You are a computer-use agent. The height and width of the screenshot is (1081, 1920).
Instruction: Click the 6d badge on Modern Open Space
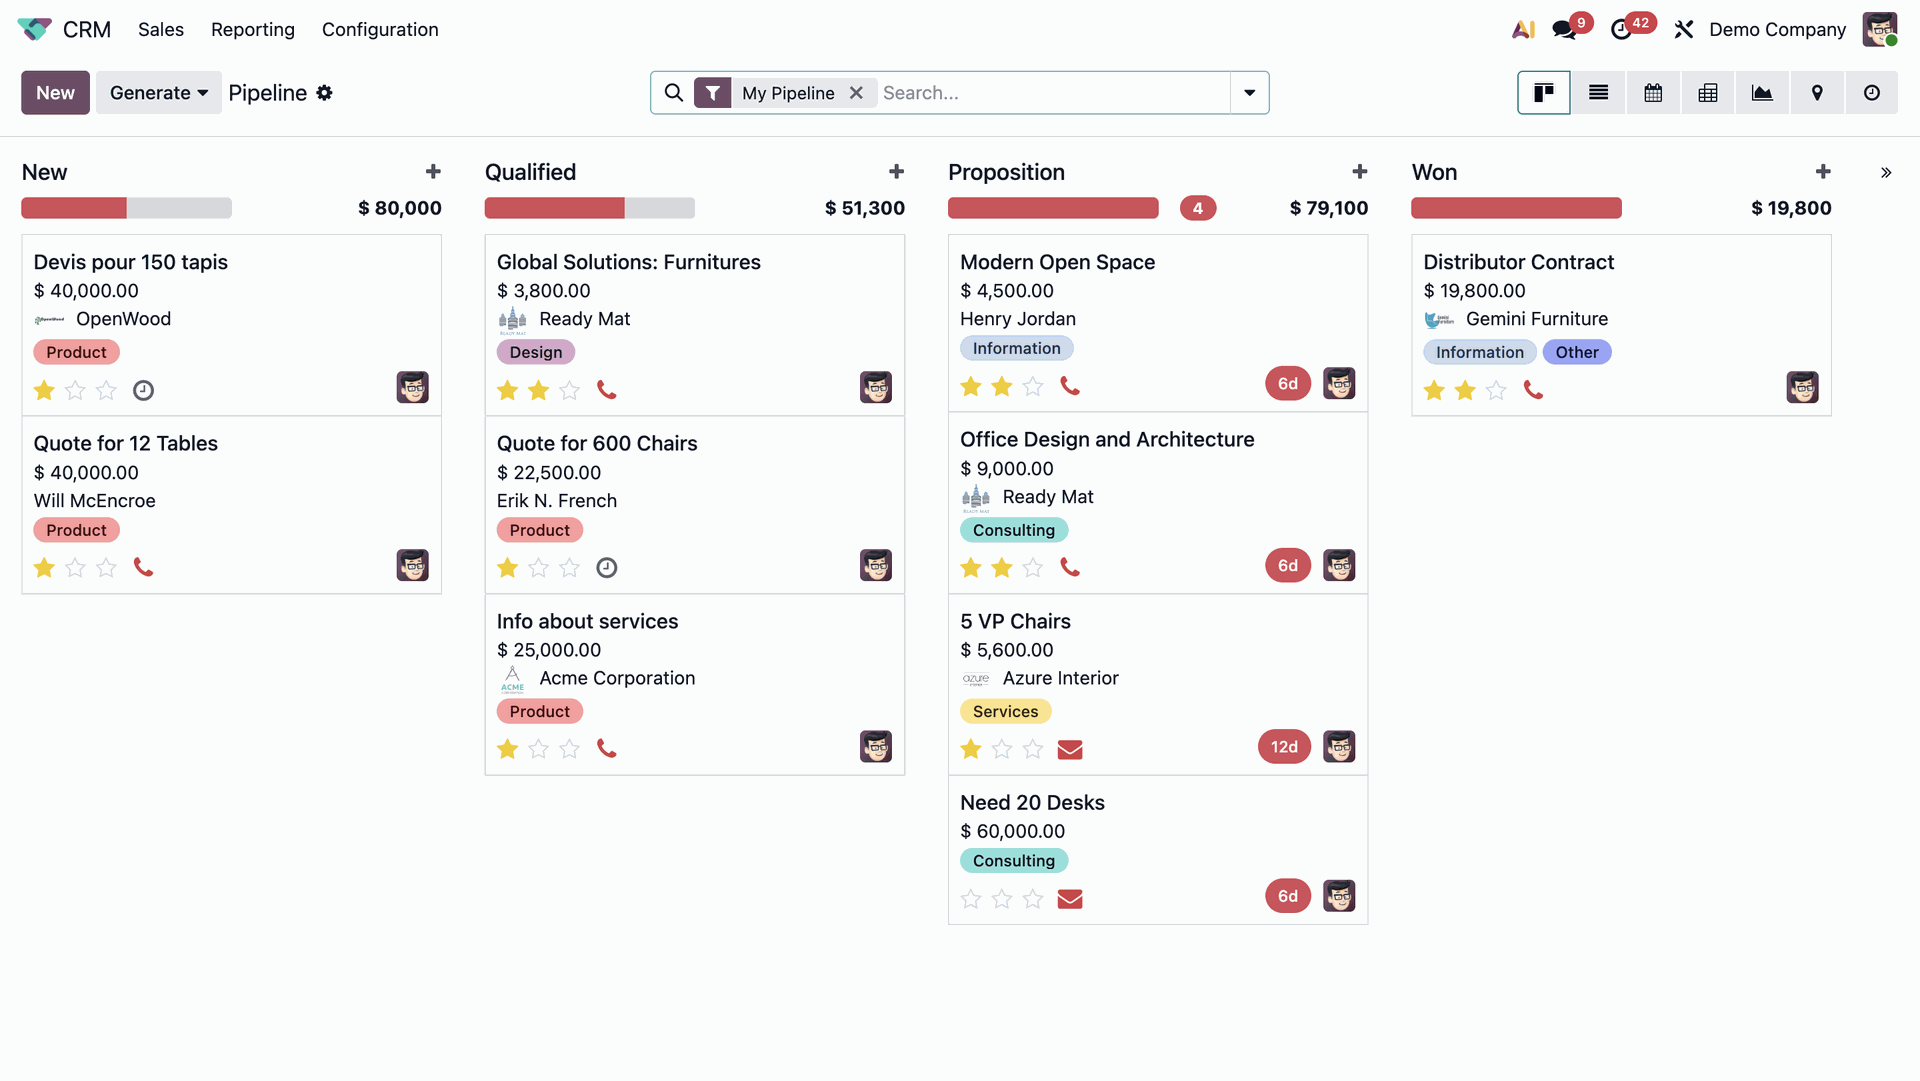[x=1288, y=384]
